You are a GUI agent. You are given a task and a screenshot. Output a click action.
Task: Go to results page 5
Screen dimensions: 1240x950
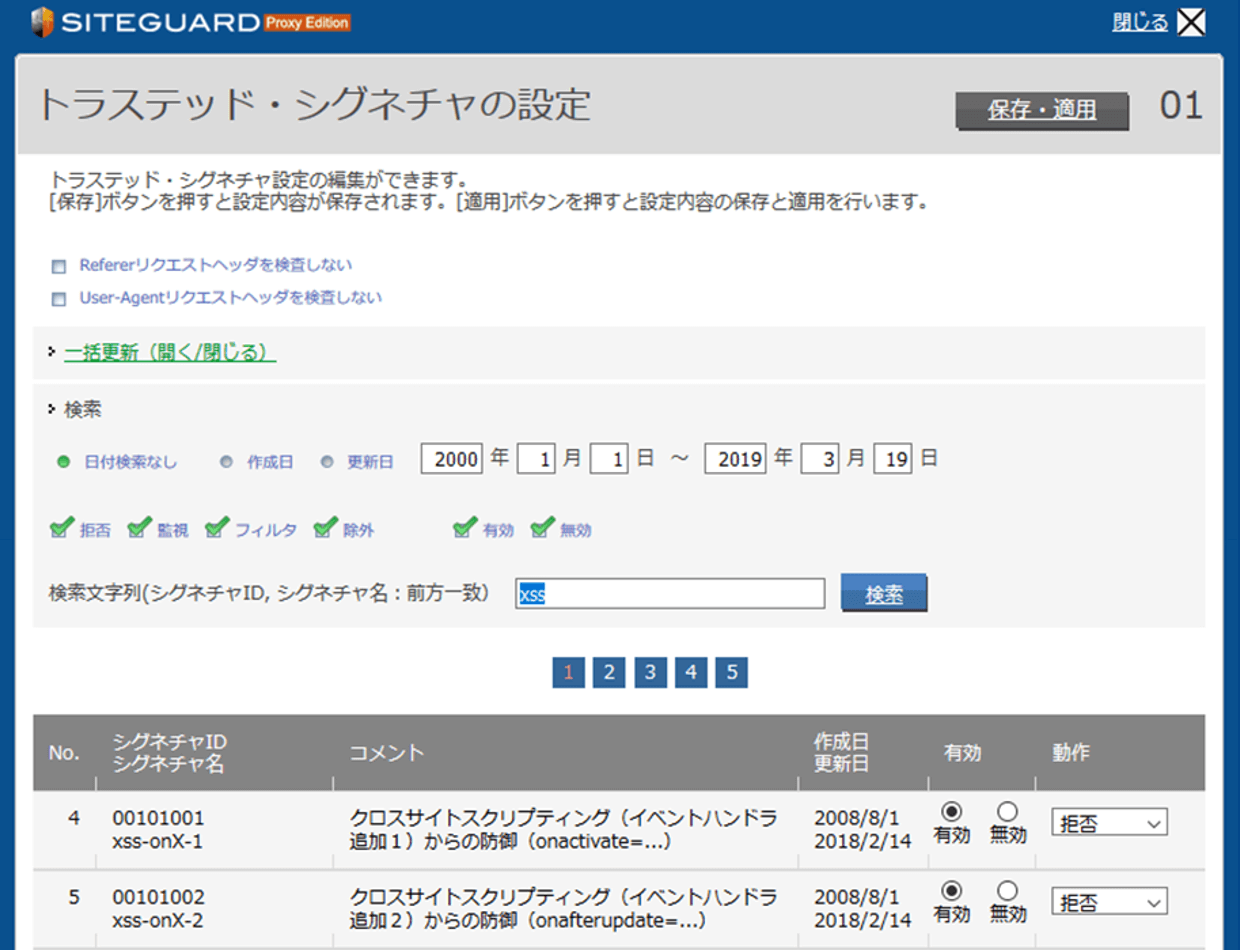(732, 673)
